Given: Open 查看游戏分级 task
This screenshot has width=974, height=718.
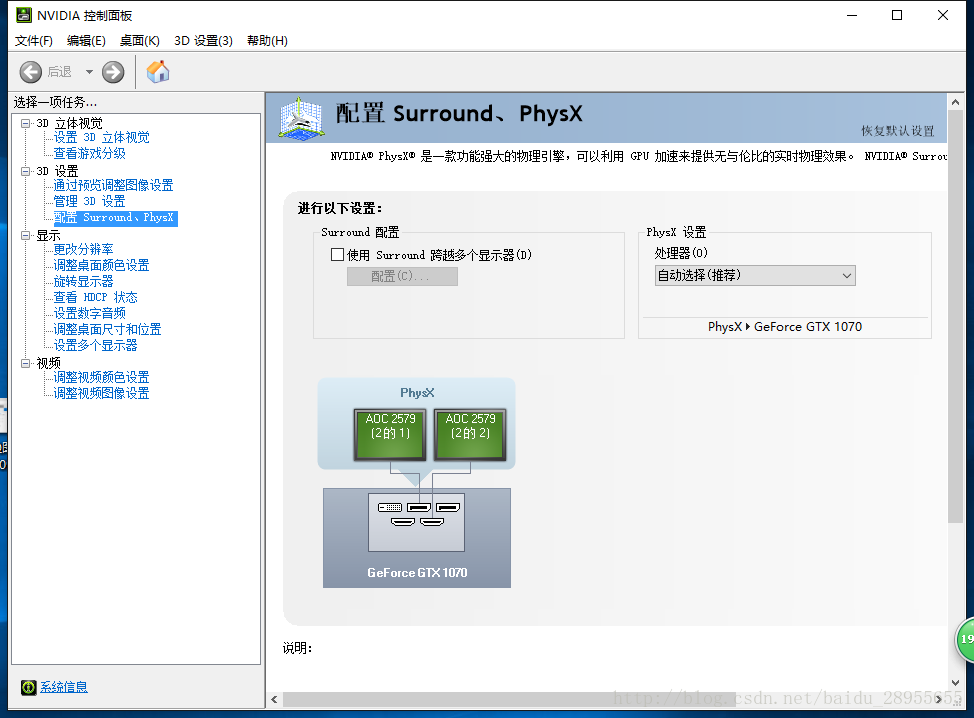Looking at the screenshot, I should click(89, 153).
